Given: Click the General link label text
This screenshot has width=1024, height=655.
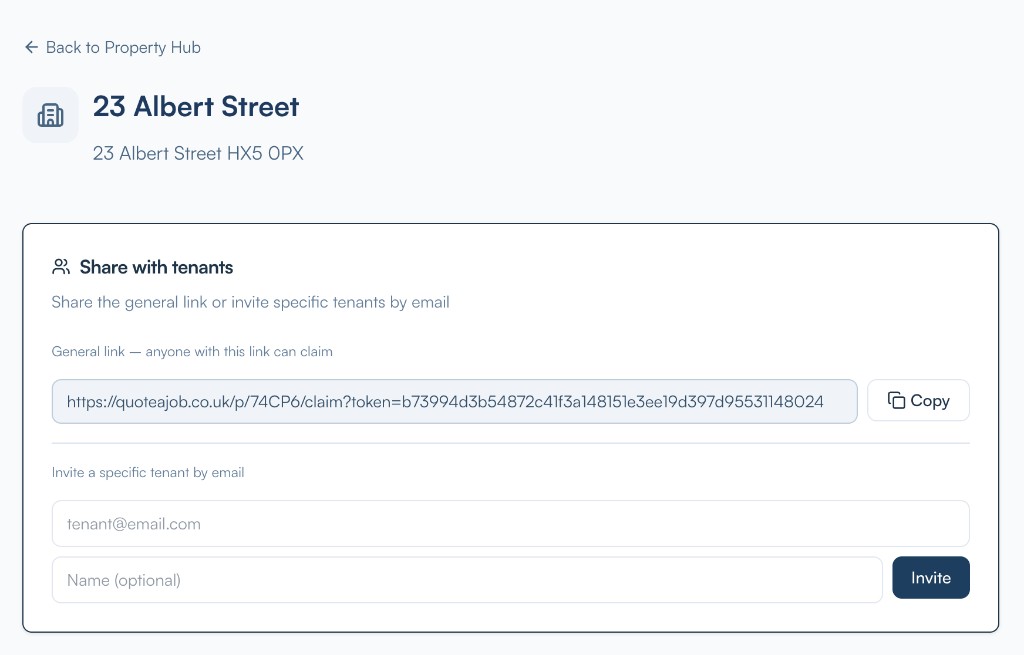Looking at the screenshot, I should [x=191, y=352].
